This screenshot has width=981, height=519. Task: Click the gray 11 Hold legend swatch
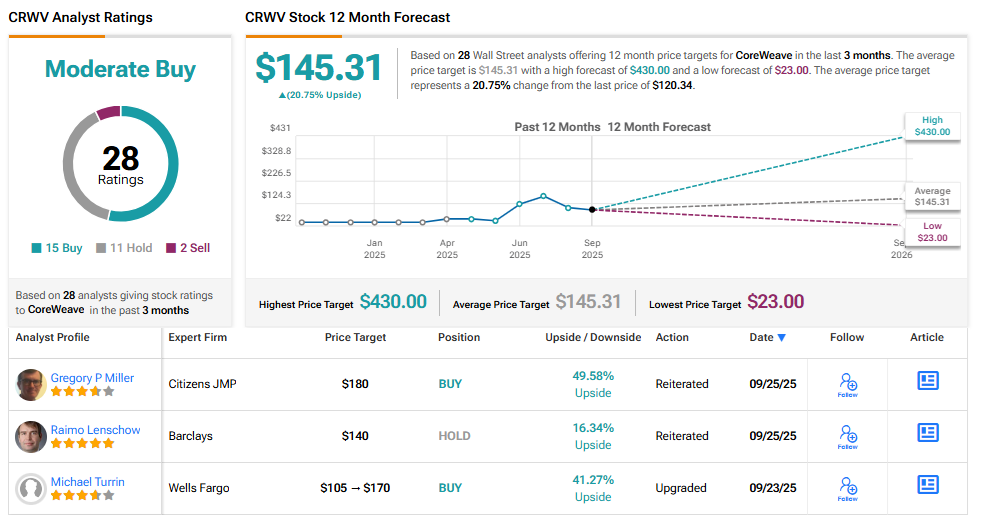pyautogui.click(x=101, y=248)
